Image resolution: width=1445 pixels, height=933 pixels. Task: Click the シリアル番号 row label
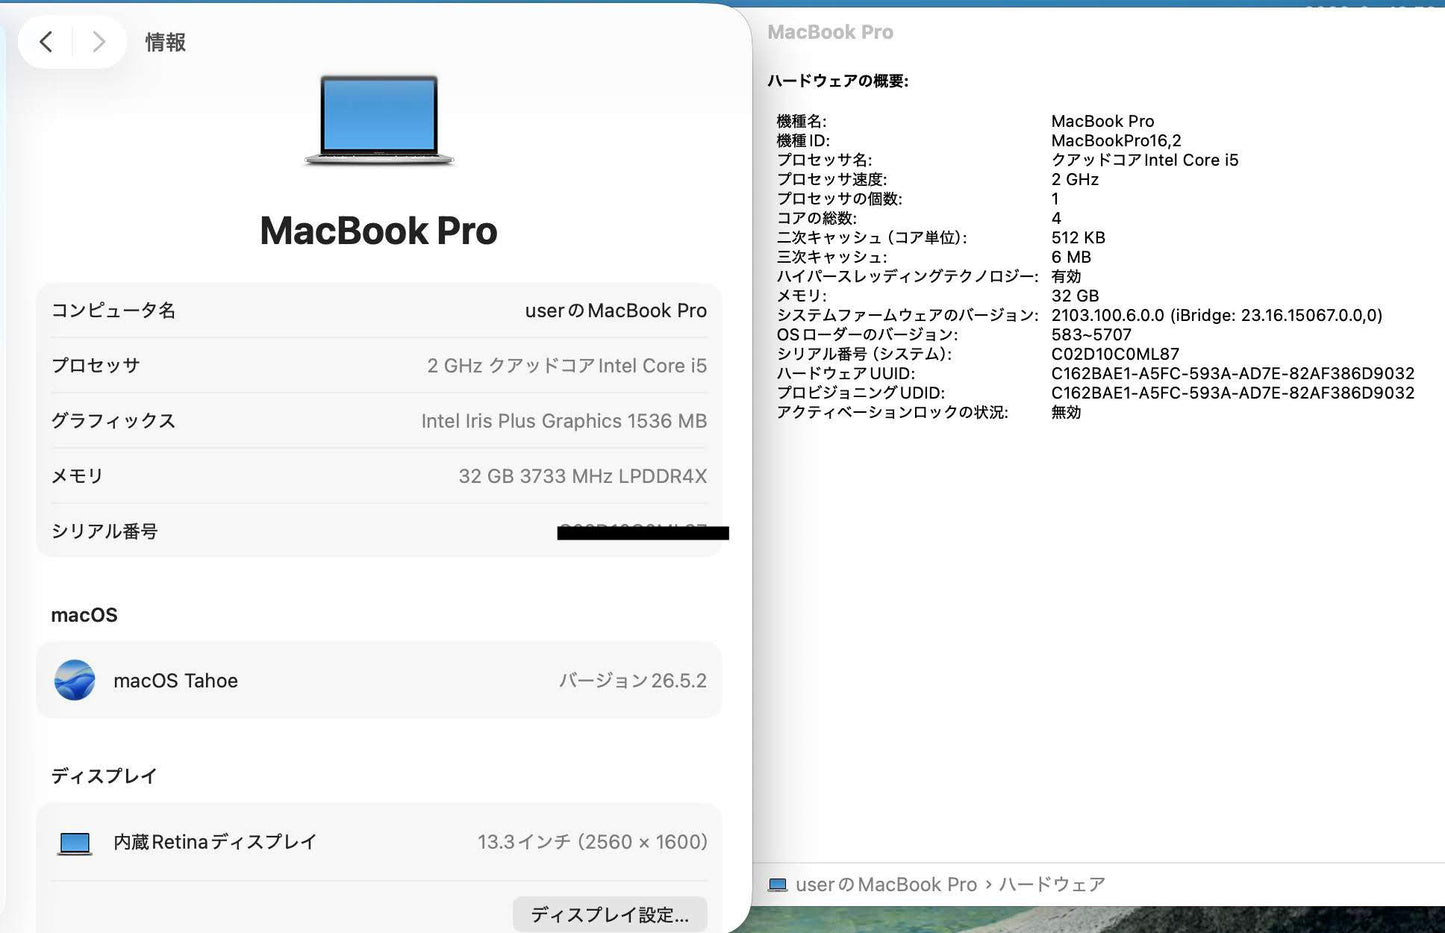pyautogui.click(x=105, y=531)
